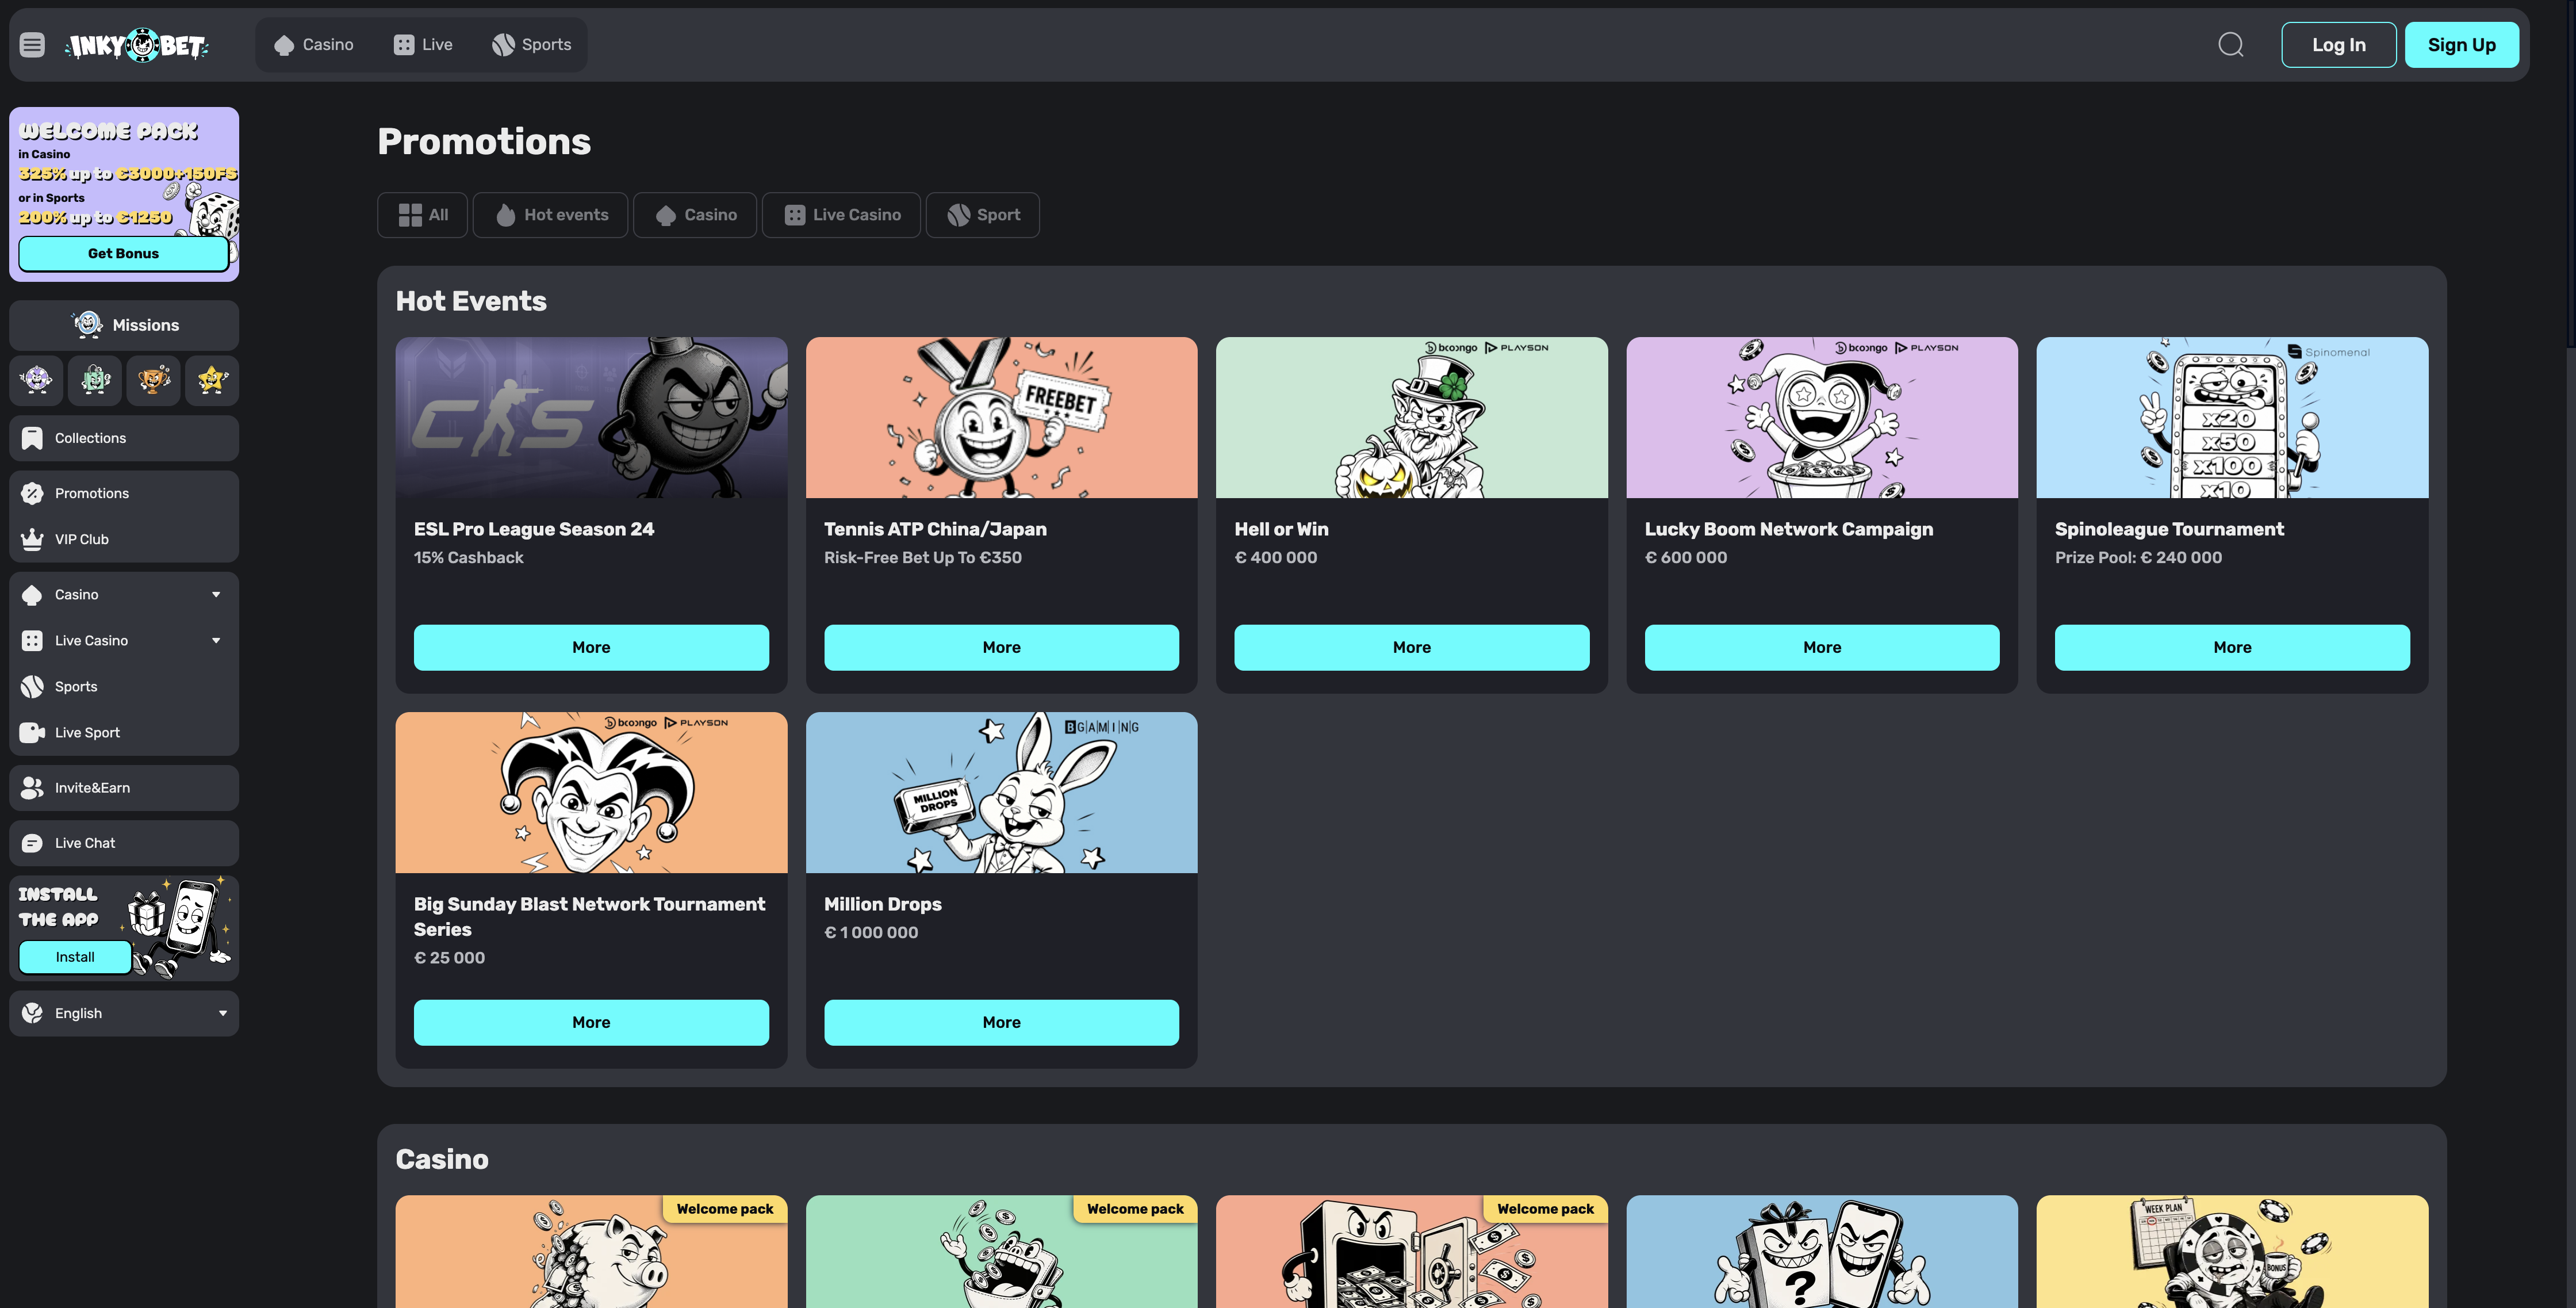Click the Sign Up button

[x=2461, y=45]
